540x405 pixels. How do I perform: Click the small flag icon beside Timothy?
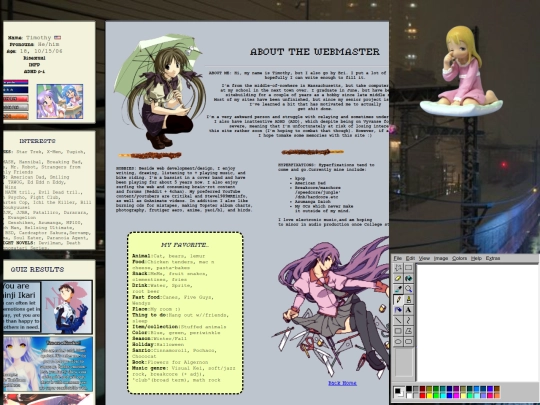[x=57, y=38]
